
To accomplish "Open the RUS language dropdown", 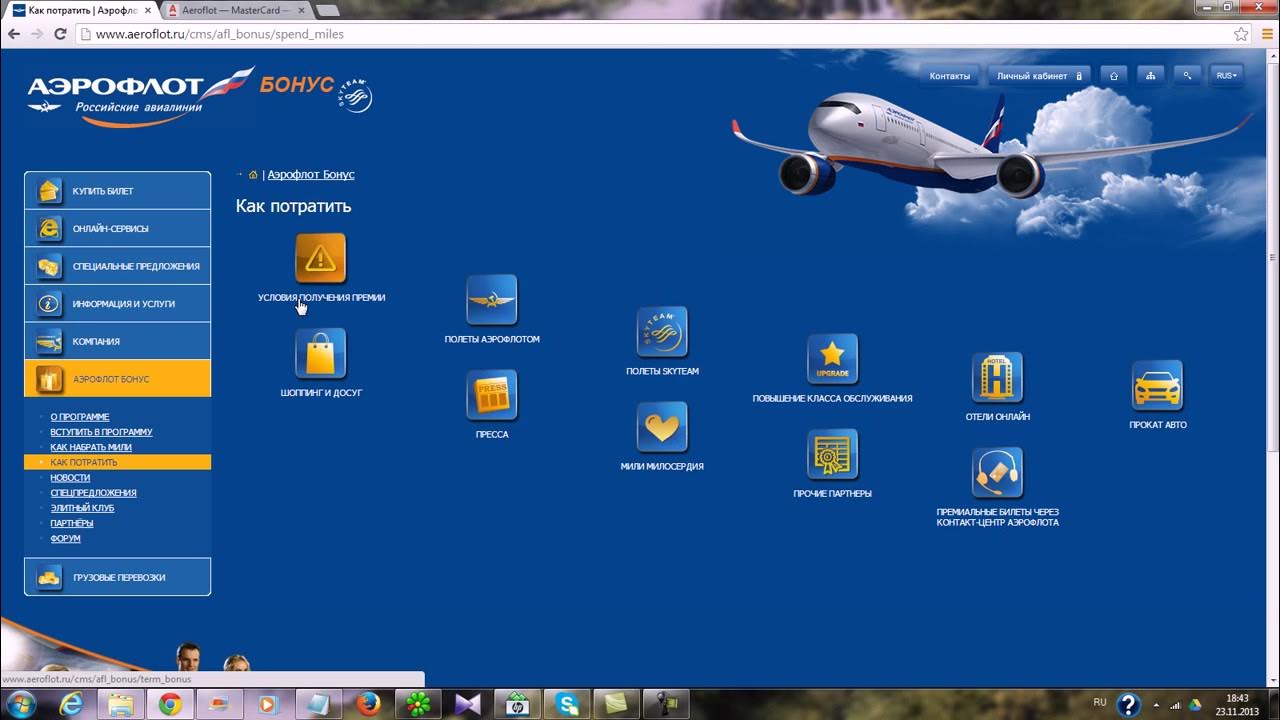I will 1226,76.
